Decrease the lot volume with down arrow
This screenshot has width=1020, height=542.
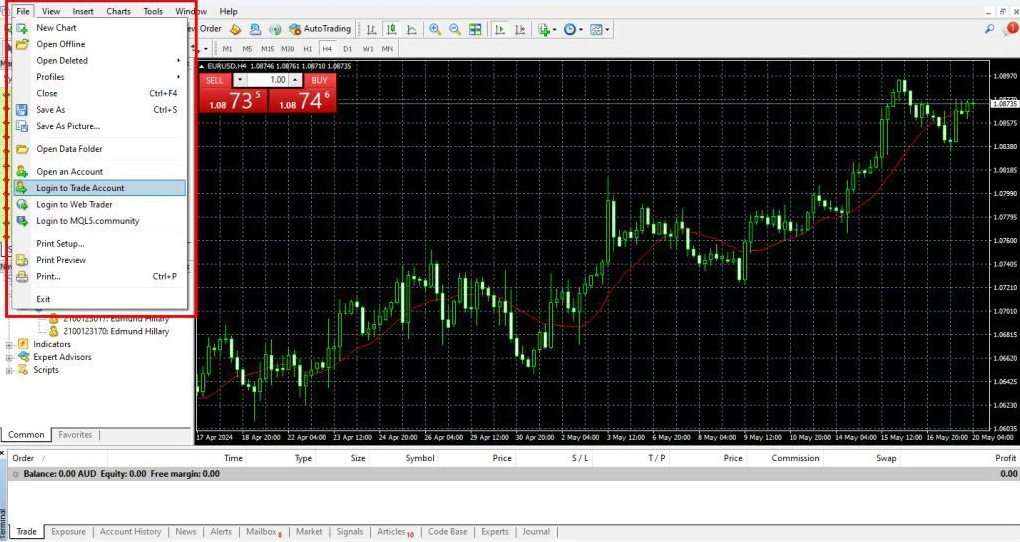(x=240, y=80)
